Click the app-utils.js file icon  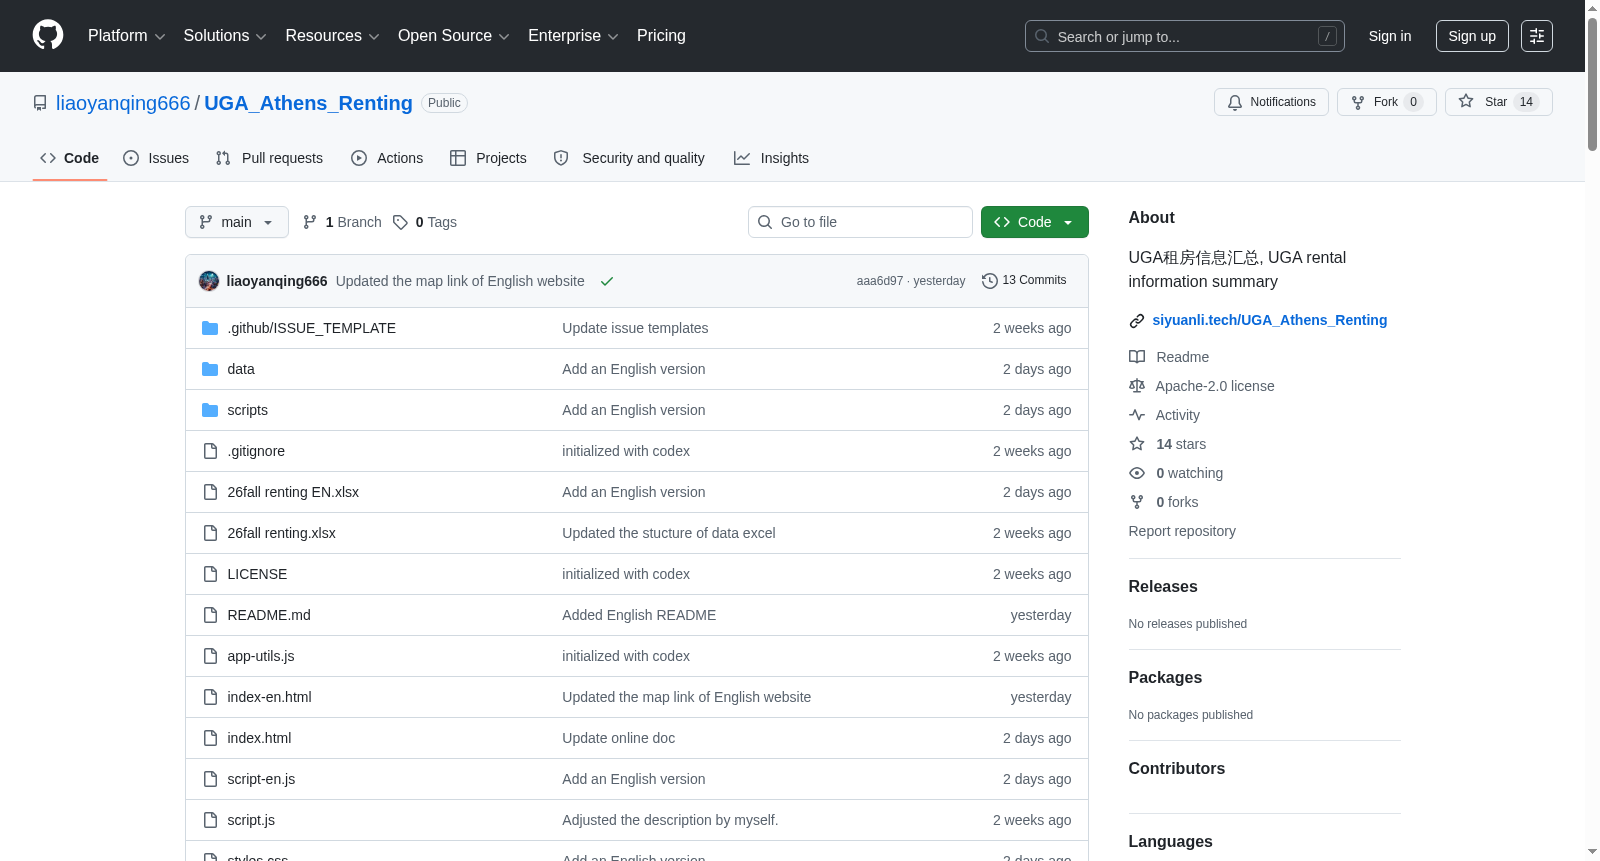coord(210,656)
